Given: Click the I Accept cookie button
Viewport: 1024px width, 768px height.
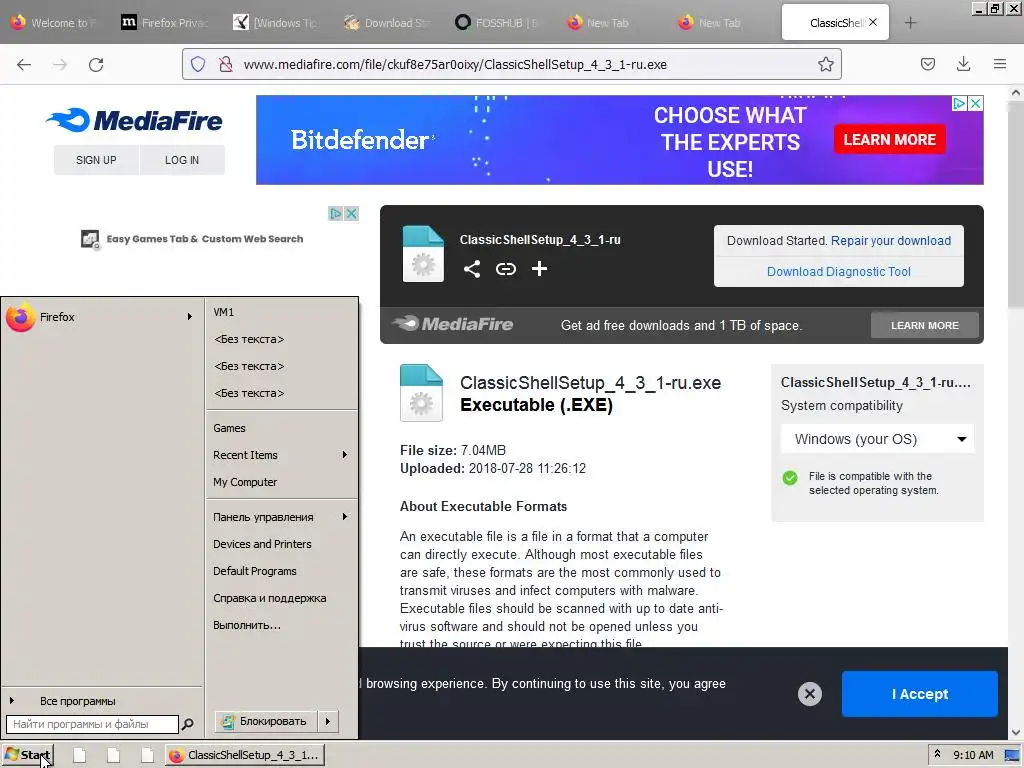Looking at the screenshot, I should pos(920,694).
